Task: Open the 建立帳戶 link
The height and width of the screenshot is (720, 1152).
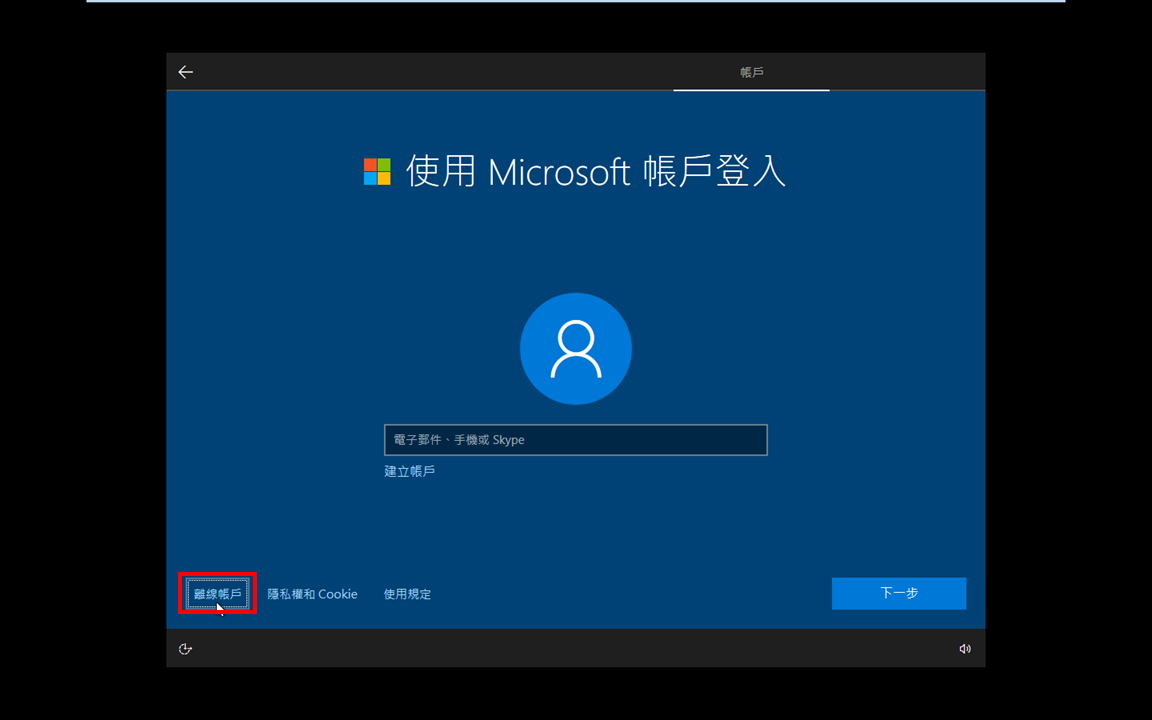Action: [x=409, y=471]
